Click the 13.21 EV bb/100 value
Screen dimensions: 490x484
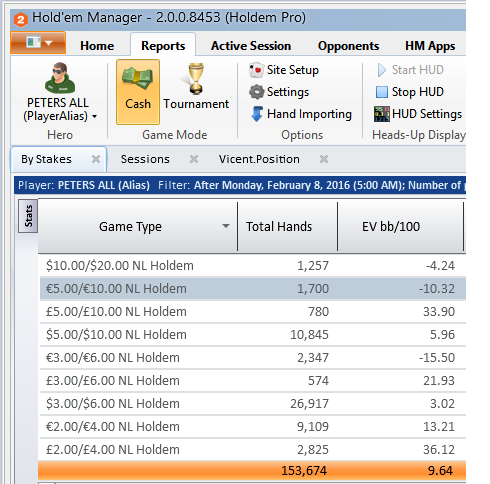pyautogui.click(x=439, y=427)
